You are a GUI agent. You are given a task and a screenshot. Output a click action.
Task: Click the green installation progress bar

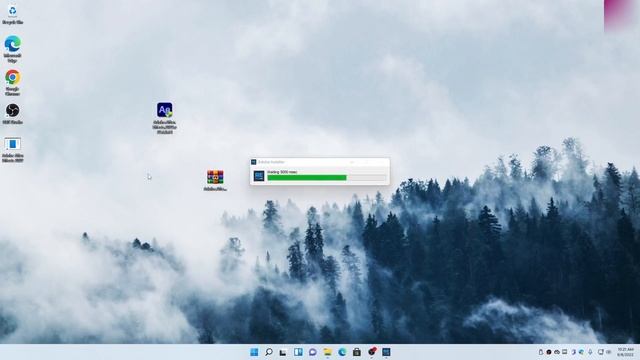tap(327, 178)
